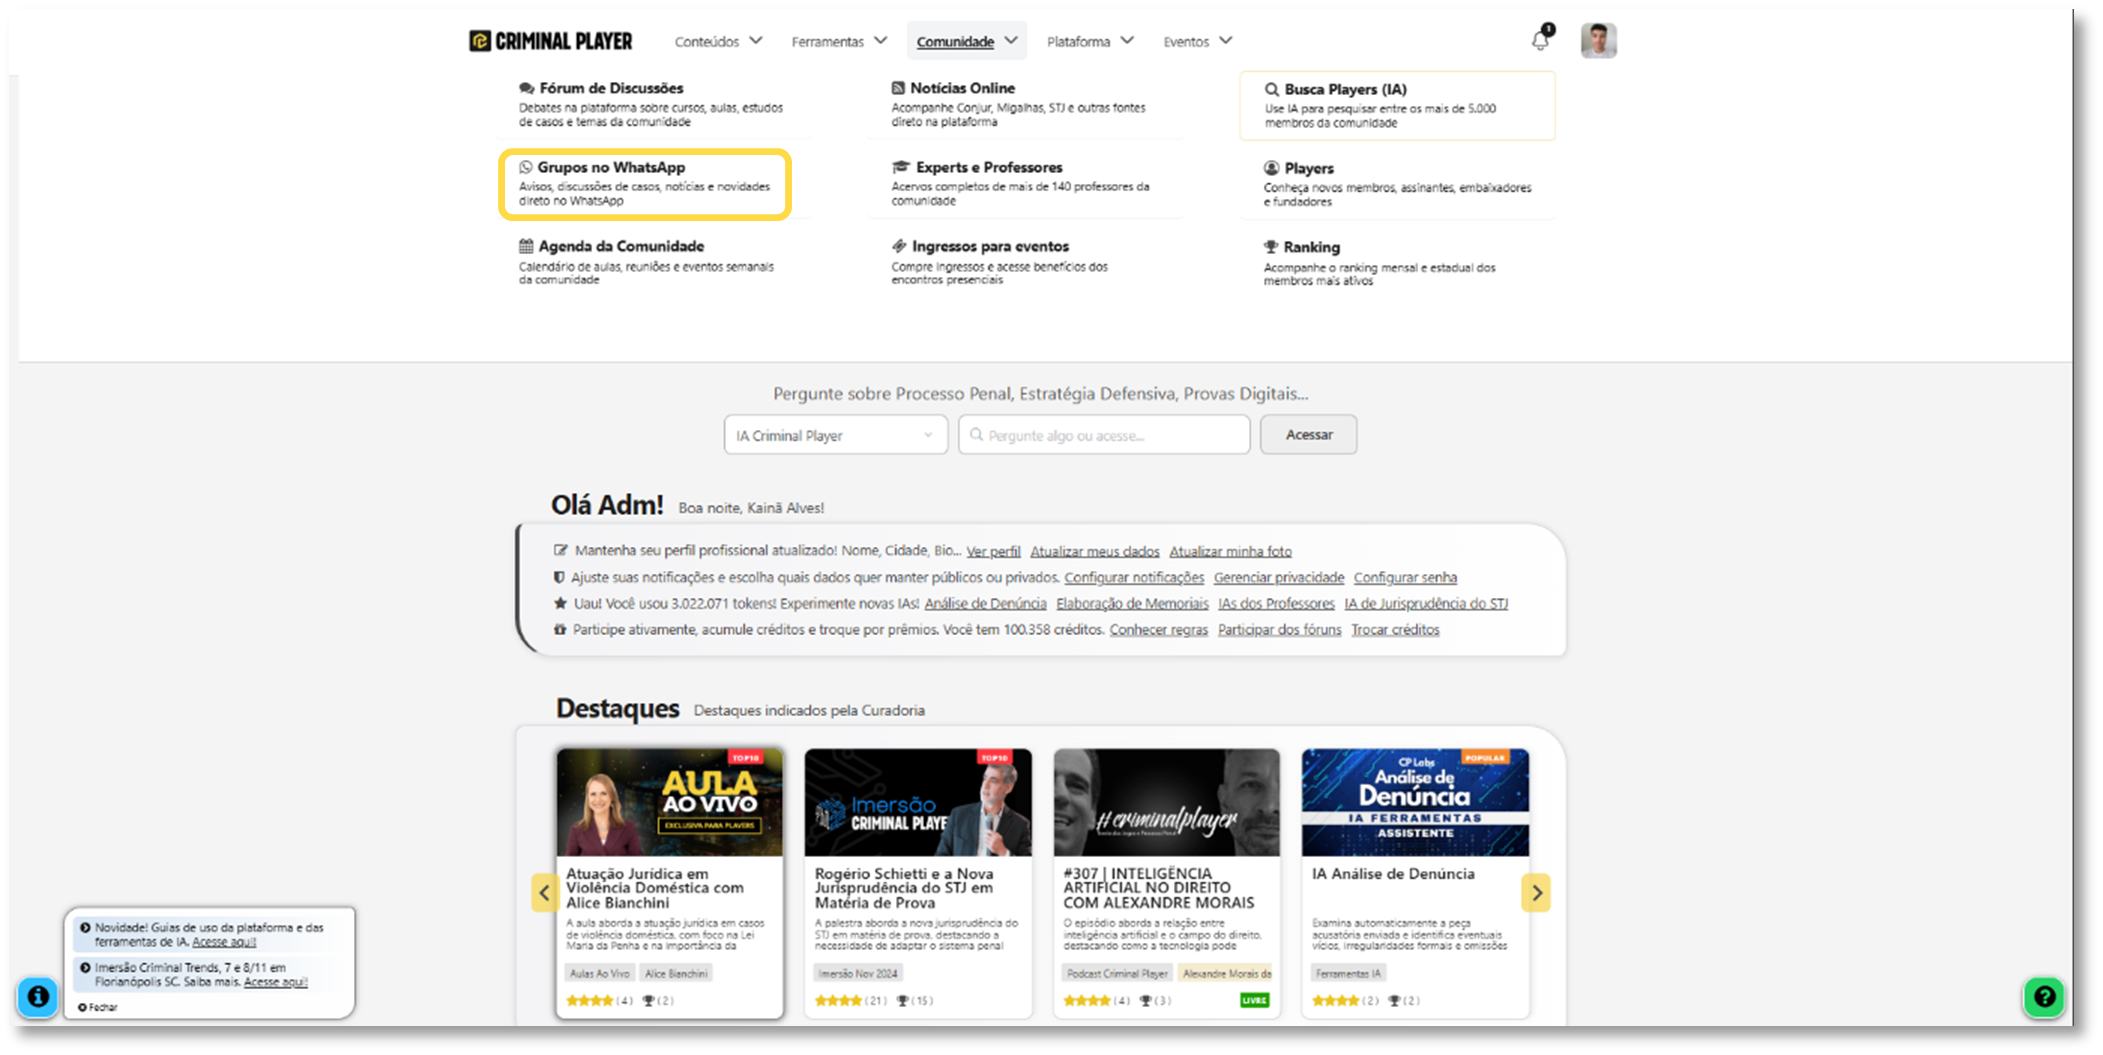
Task: Open the user profile avatar
Action: click(x=1598, y=41)
